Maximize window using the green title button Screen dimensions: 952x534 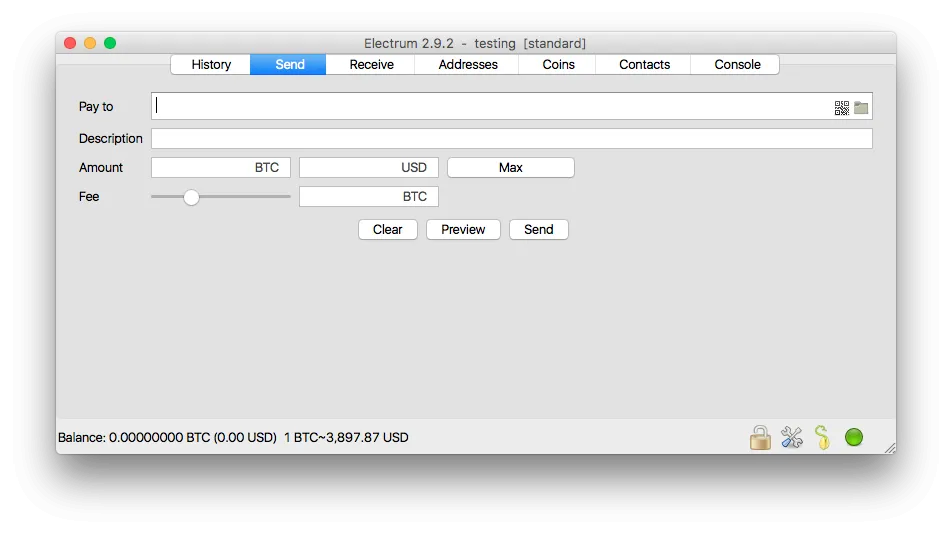pos(110,43)
